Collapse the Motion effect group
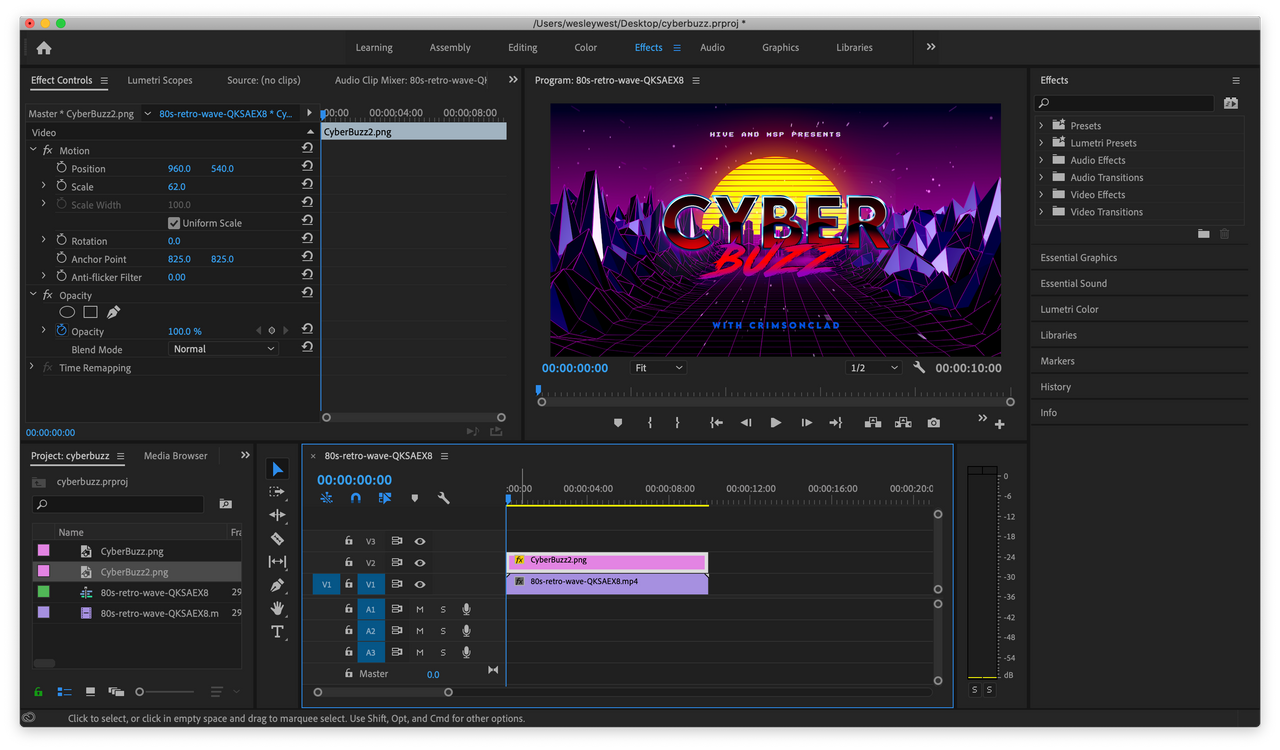The width and height of the screenshot is (1280, 750). [33, 150]
